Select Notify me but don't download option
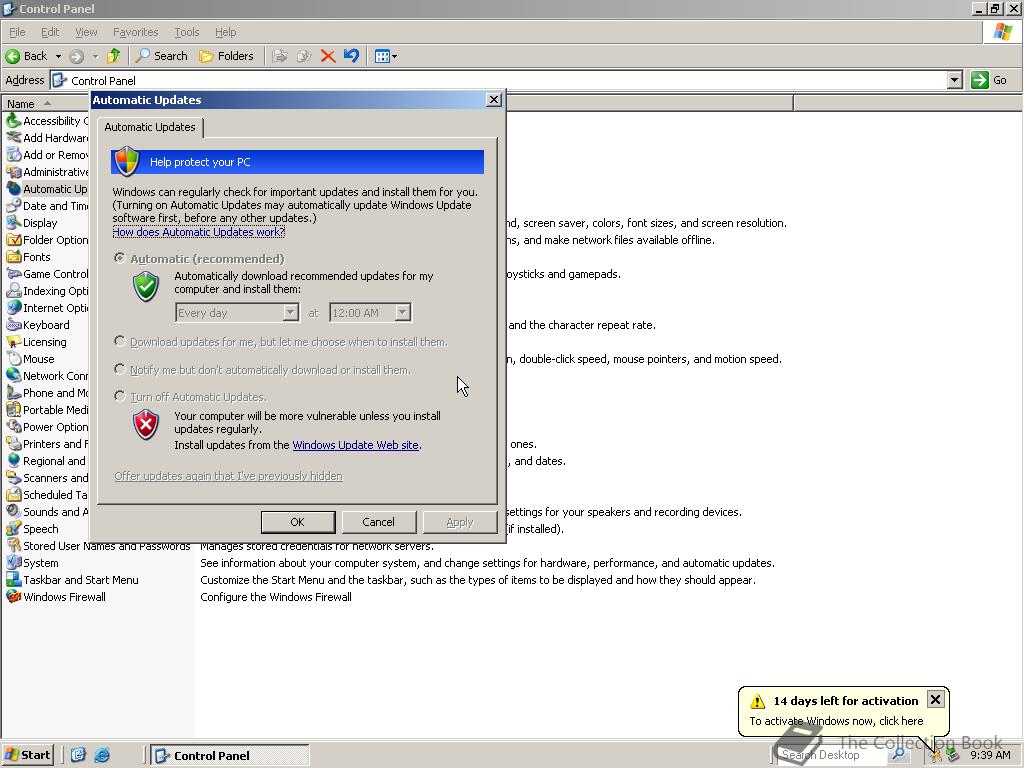The width and height of the screenshot is (1024, 768). pyautogui.click(x=120, y=370)
